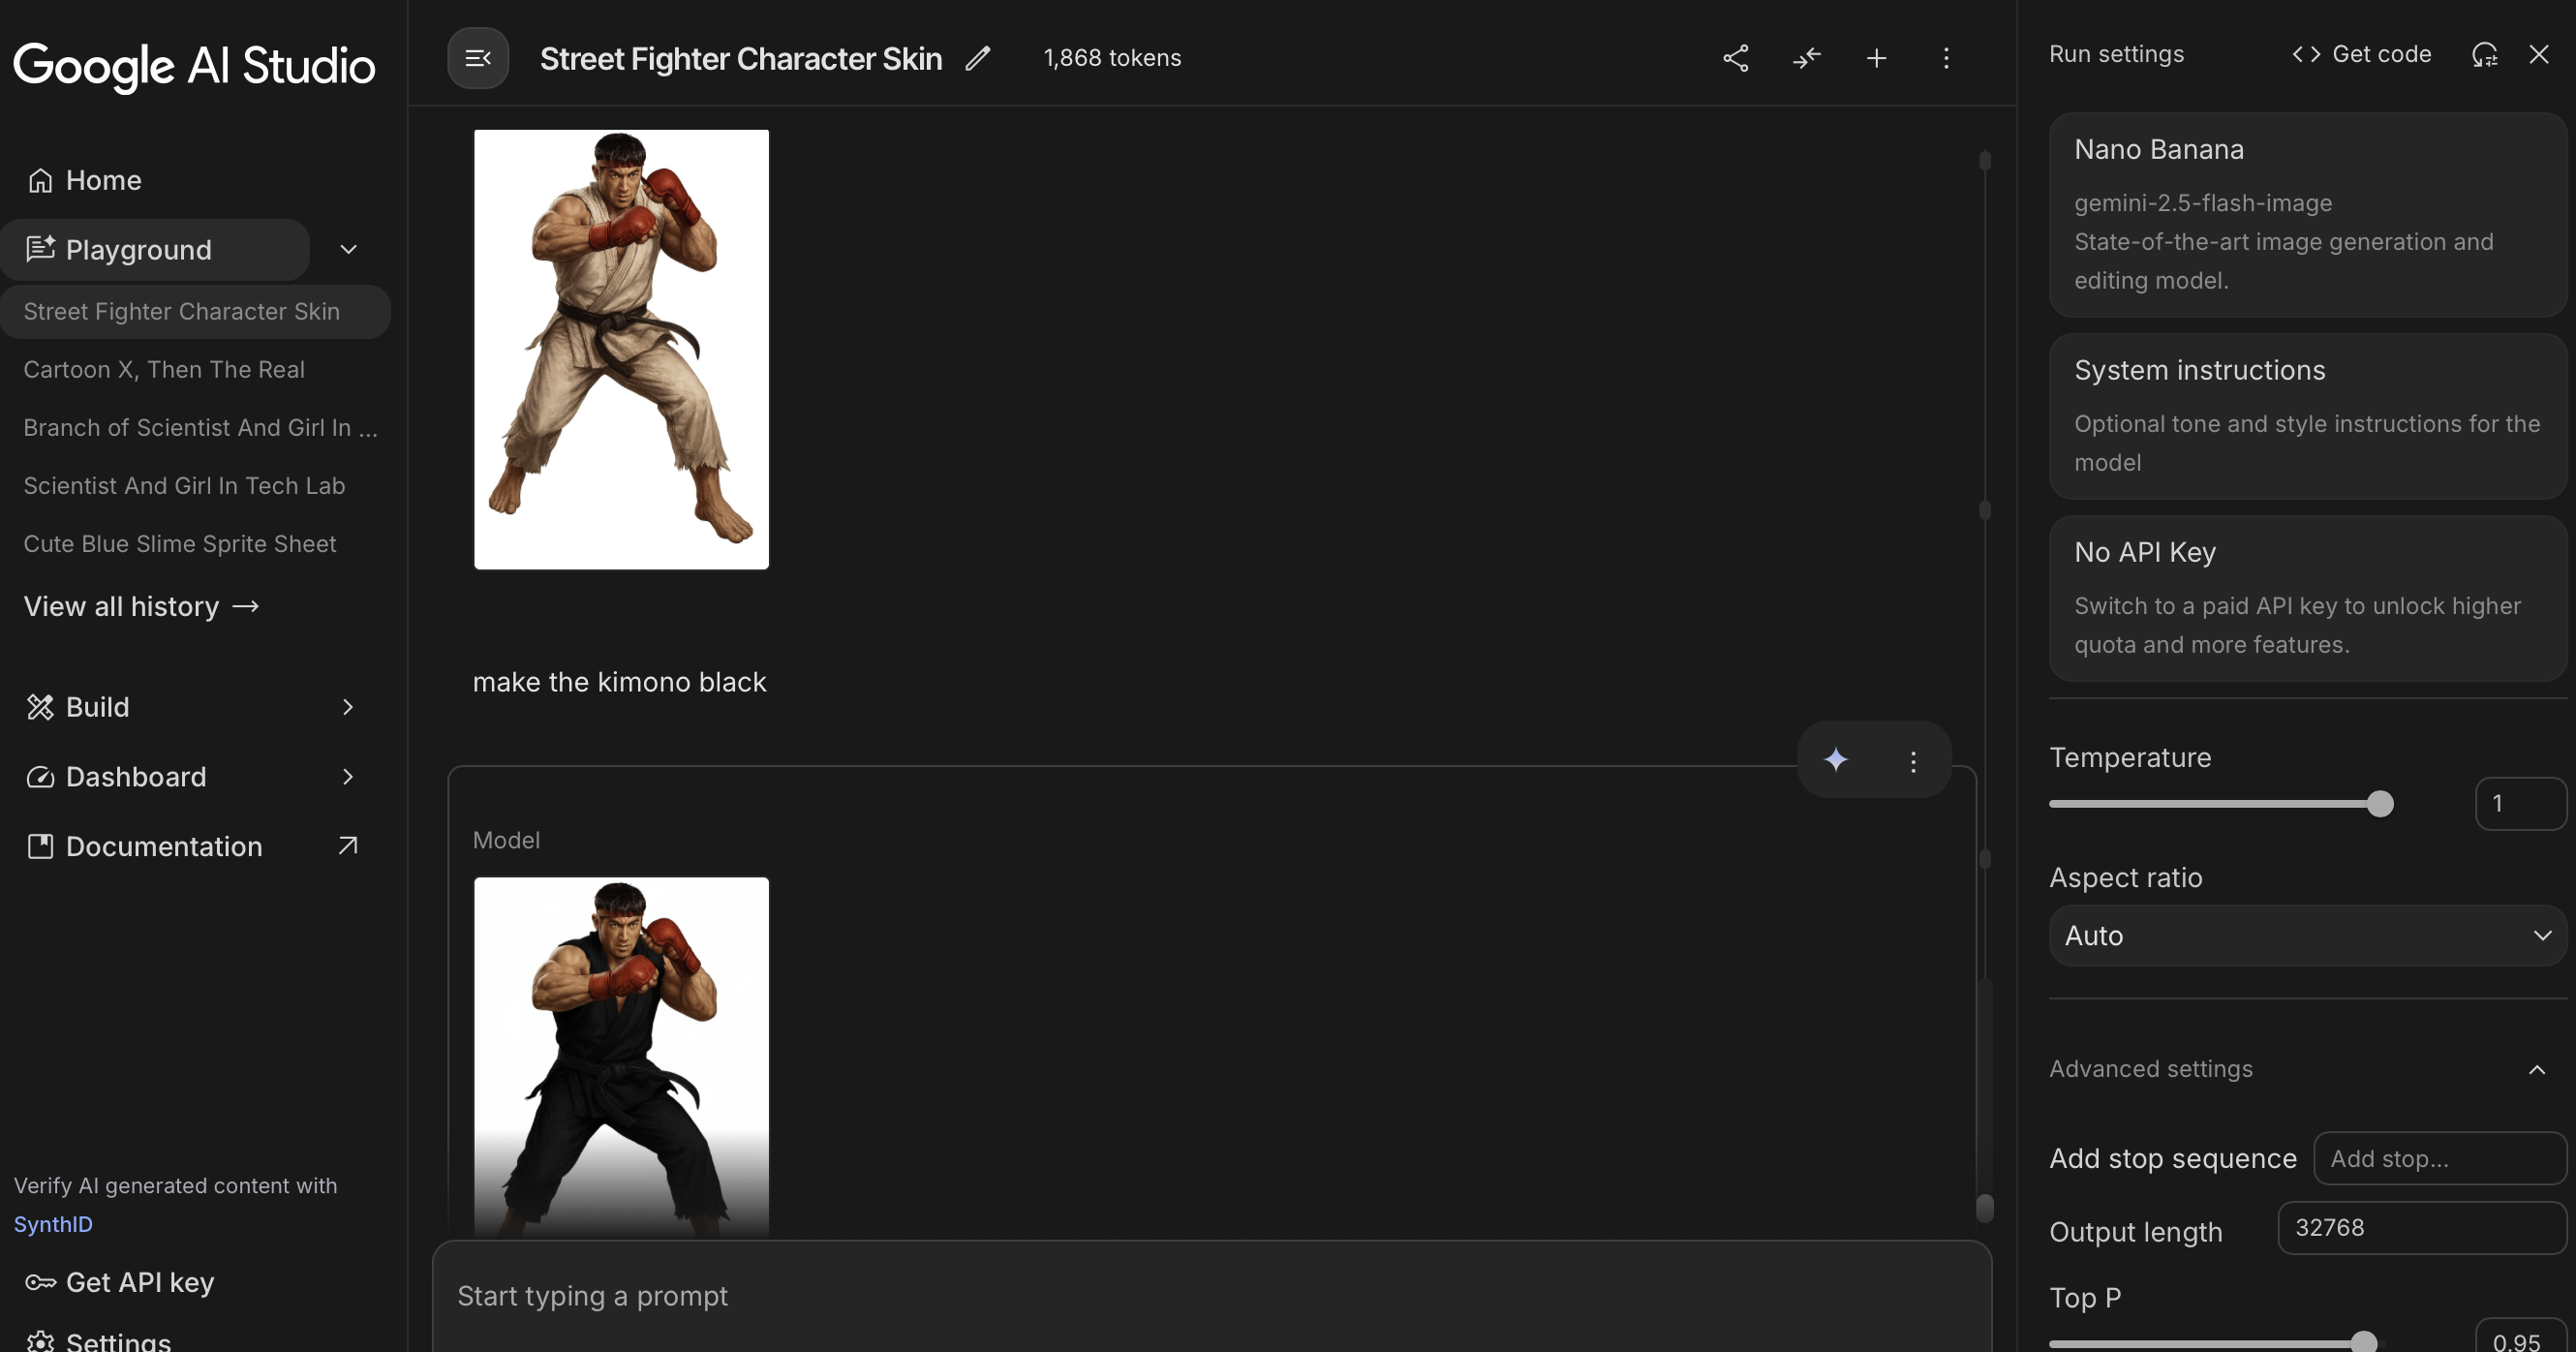2576x1352 pixels.
Task: Adjust the Temperature slider handle
Action: pos(2380,804)
